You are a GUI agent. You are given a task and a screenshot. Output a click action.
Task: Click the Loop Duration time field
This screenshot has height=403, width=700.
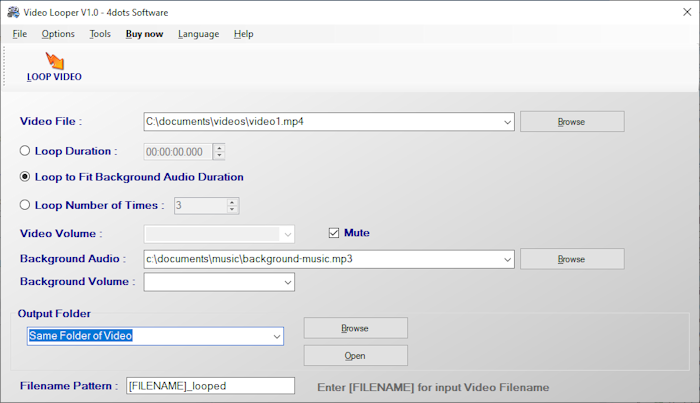click(x=178, y=152)
